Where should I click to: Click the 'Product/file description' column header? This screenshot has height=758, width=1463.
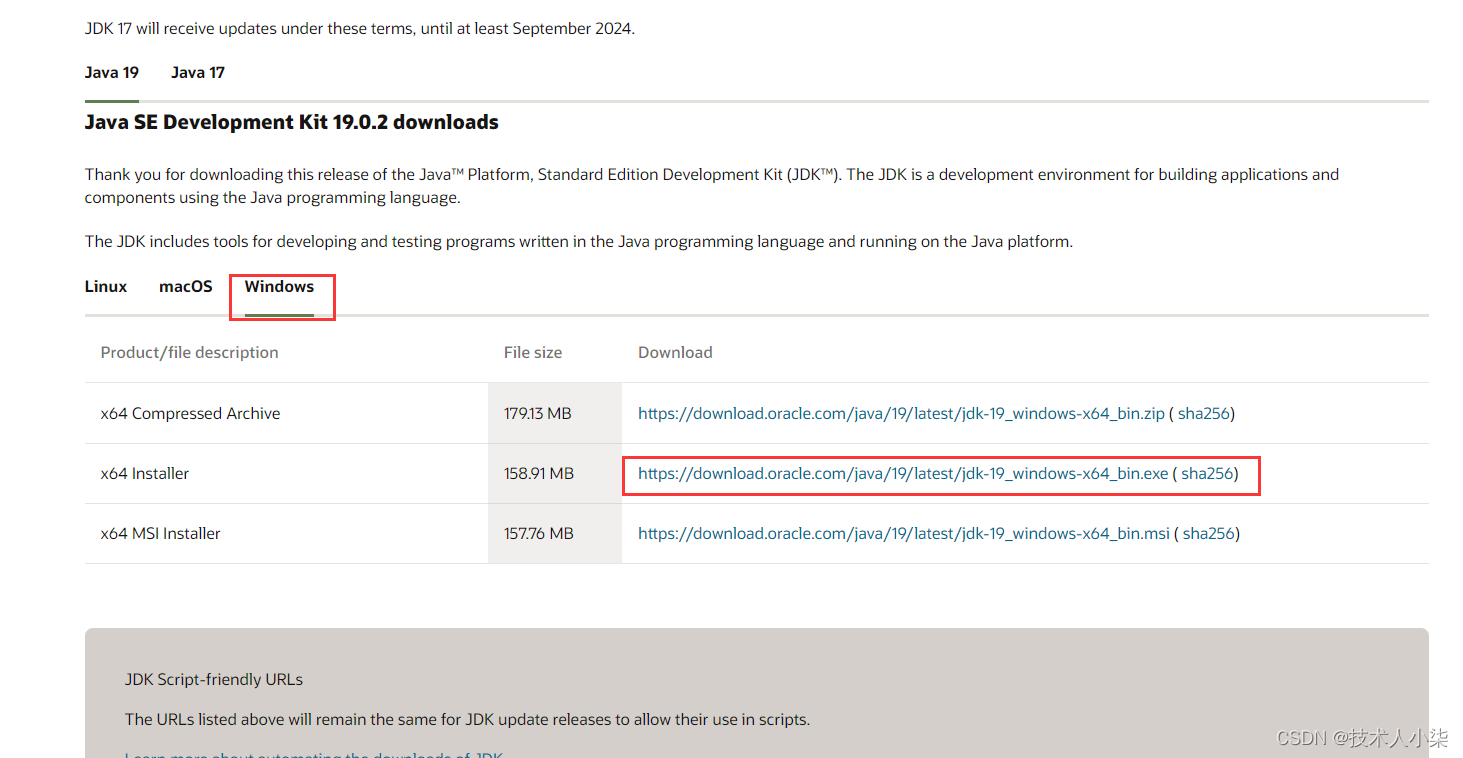coord(190,353)
